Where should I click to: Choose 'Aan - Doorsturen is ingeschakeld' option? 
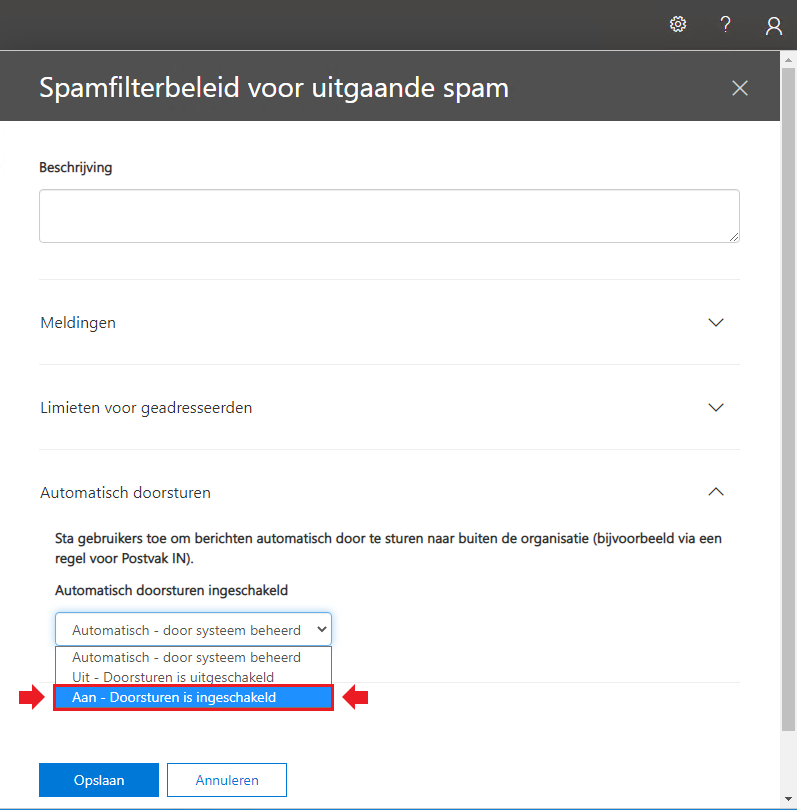[x=193, y=697]
